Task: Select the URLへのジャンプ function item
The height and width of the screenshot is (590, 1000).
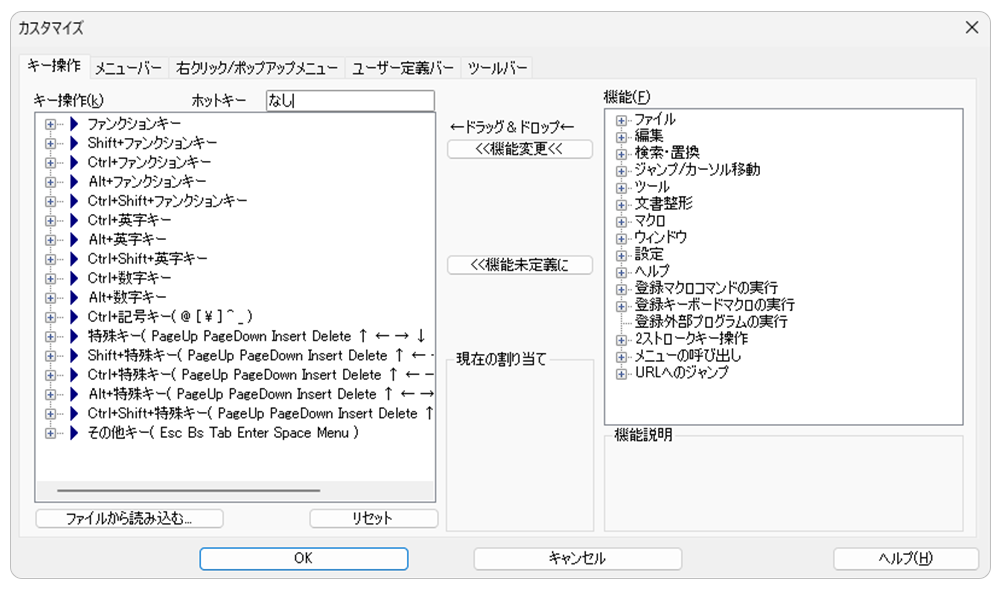Action: tap(681, 373)
